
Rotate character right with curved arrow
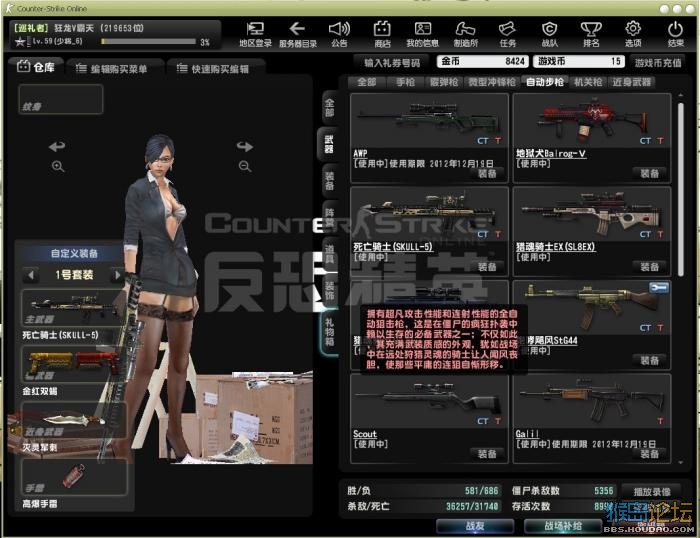click(x=245, y=146)
